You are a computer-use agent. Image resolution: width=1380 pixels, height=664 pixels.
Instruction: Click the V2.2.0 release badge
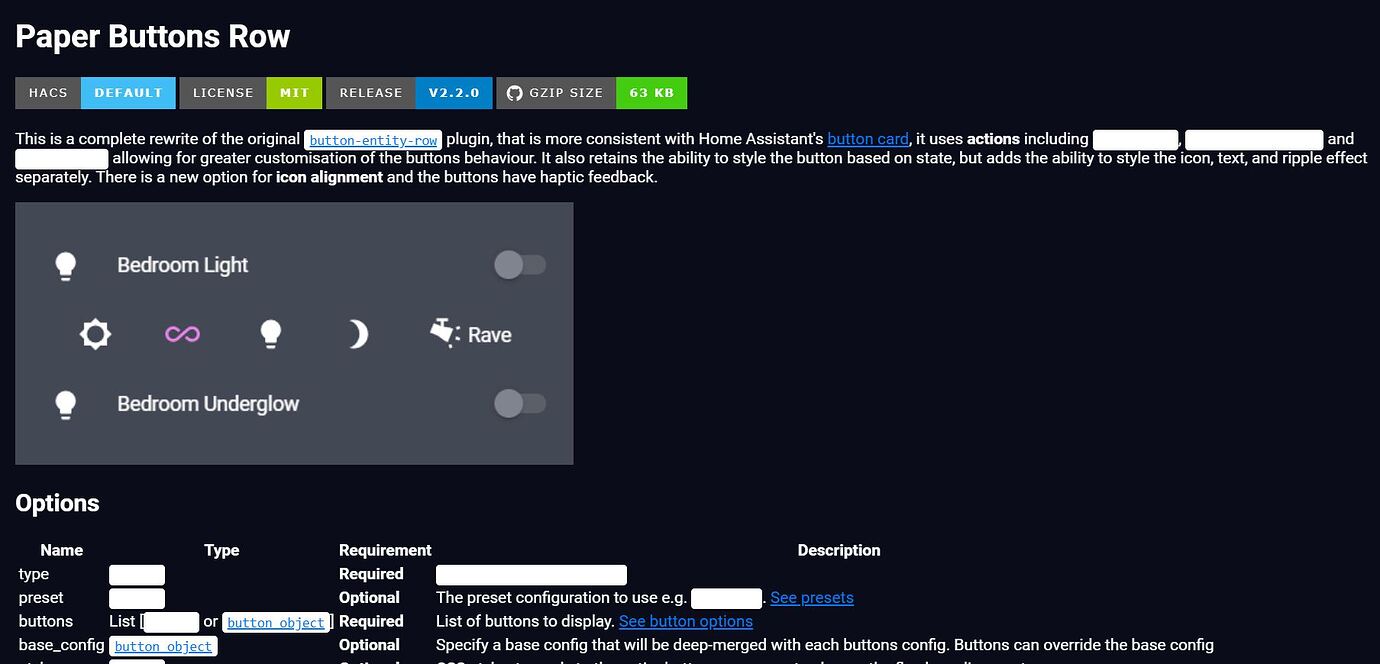453,92
